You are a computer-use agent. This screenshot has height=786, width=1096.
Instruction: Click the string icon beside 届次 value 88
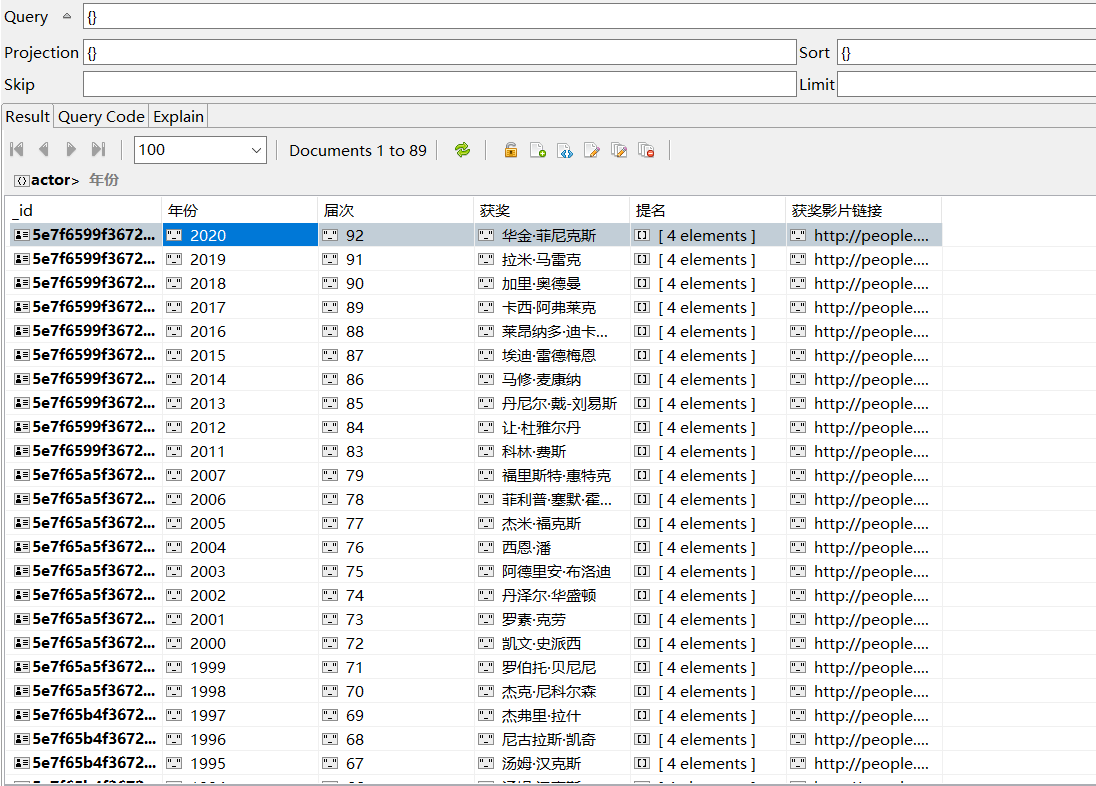330,331
